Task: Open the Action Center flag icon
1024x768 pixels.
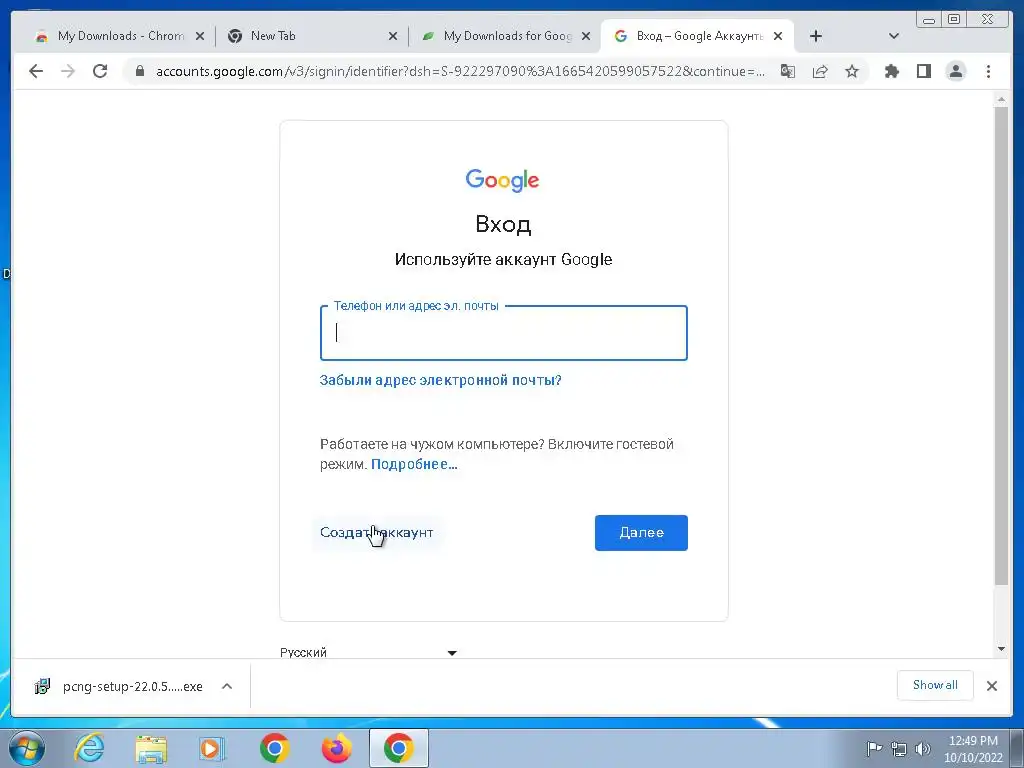Action: click(874, 748)
